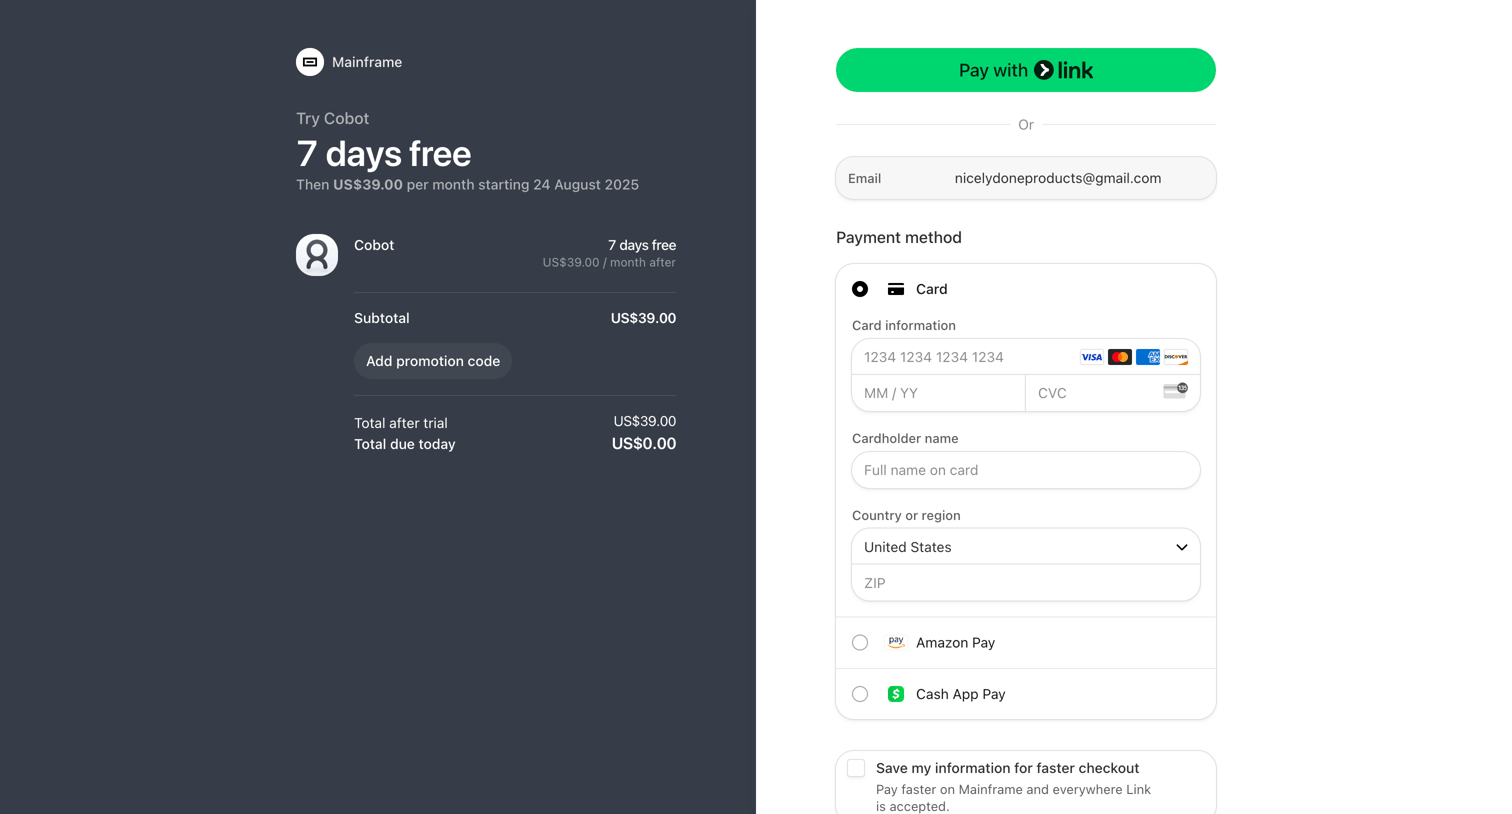Focus the CVC field

[x=1113, y=393]
